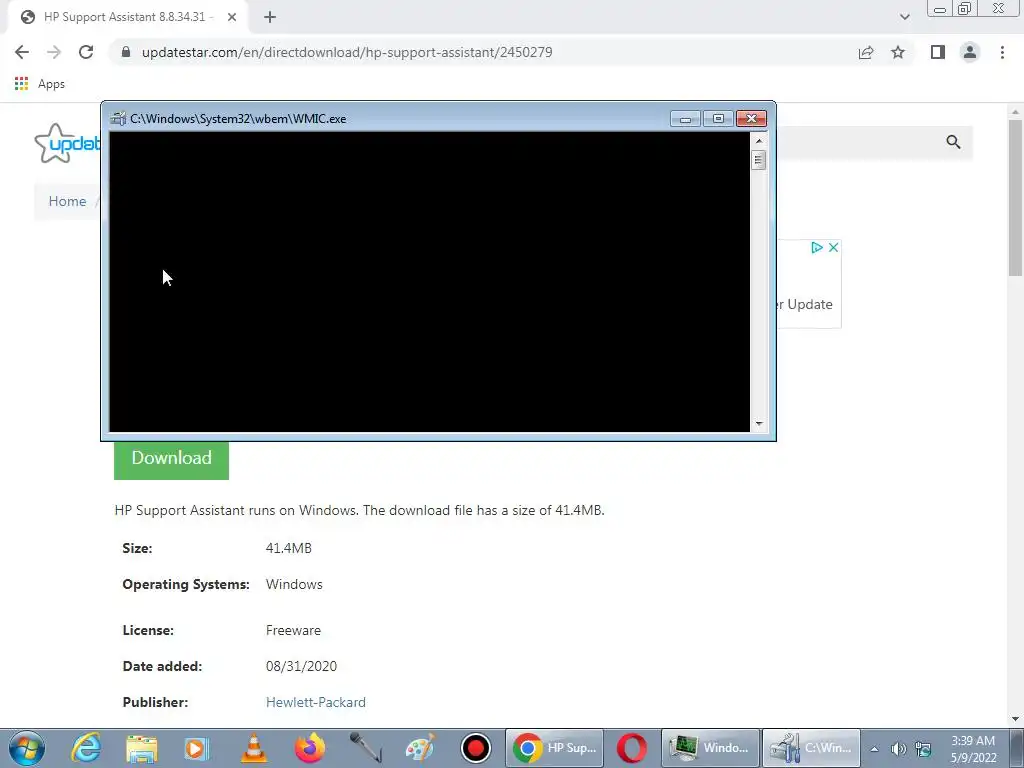The width and height of the screenshot is (1024, 768).
Task: Click the share page icon in address bar
Action: [866, 52]
